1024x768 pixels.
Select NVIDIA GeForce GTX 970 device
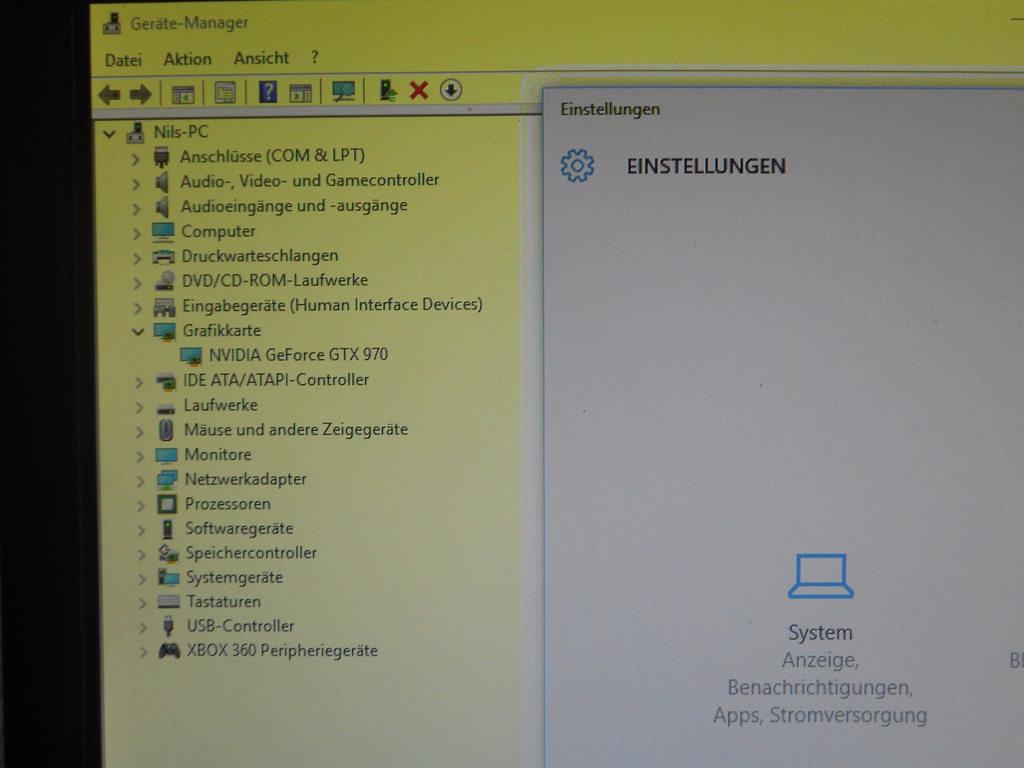tap(298, 355)
